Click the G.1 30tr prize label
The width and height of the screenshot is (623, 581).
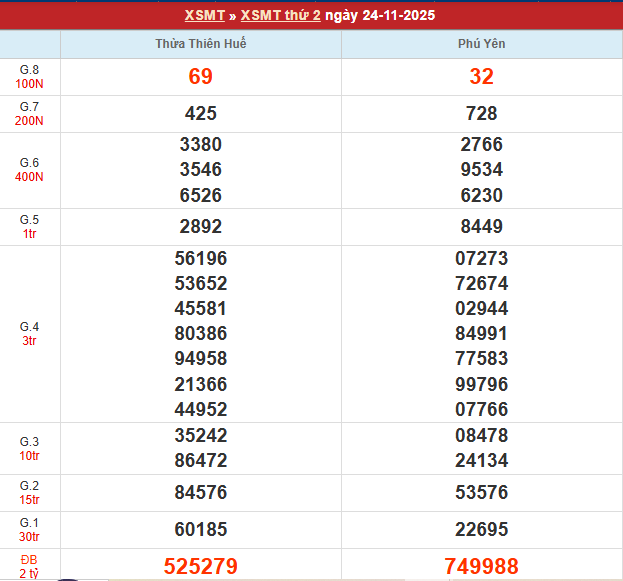(29, 529)
